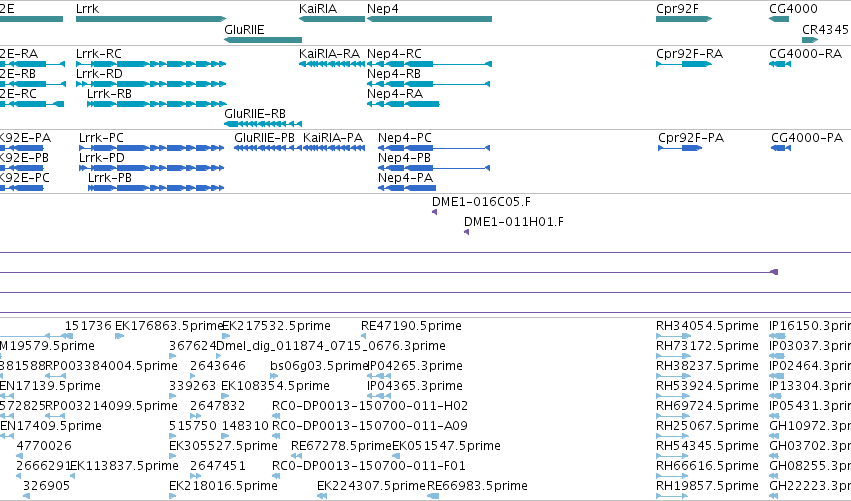
Task: Click the Cpr92F-RA transcript label
Action: pyautogui.click(x=689, y=54)
